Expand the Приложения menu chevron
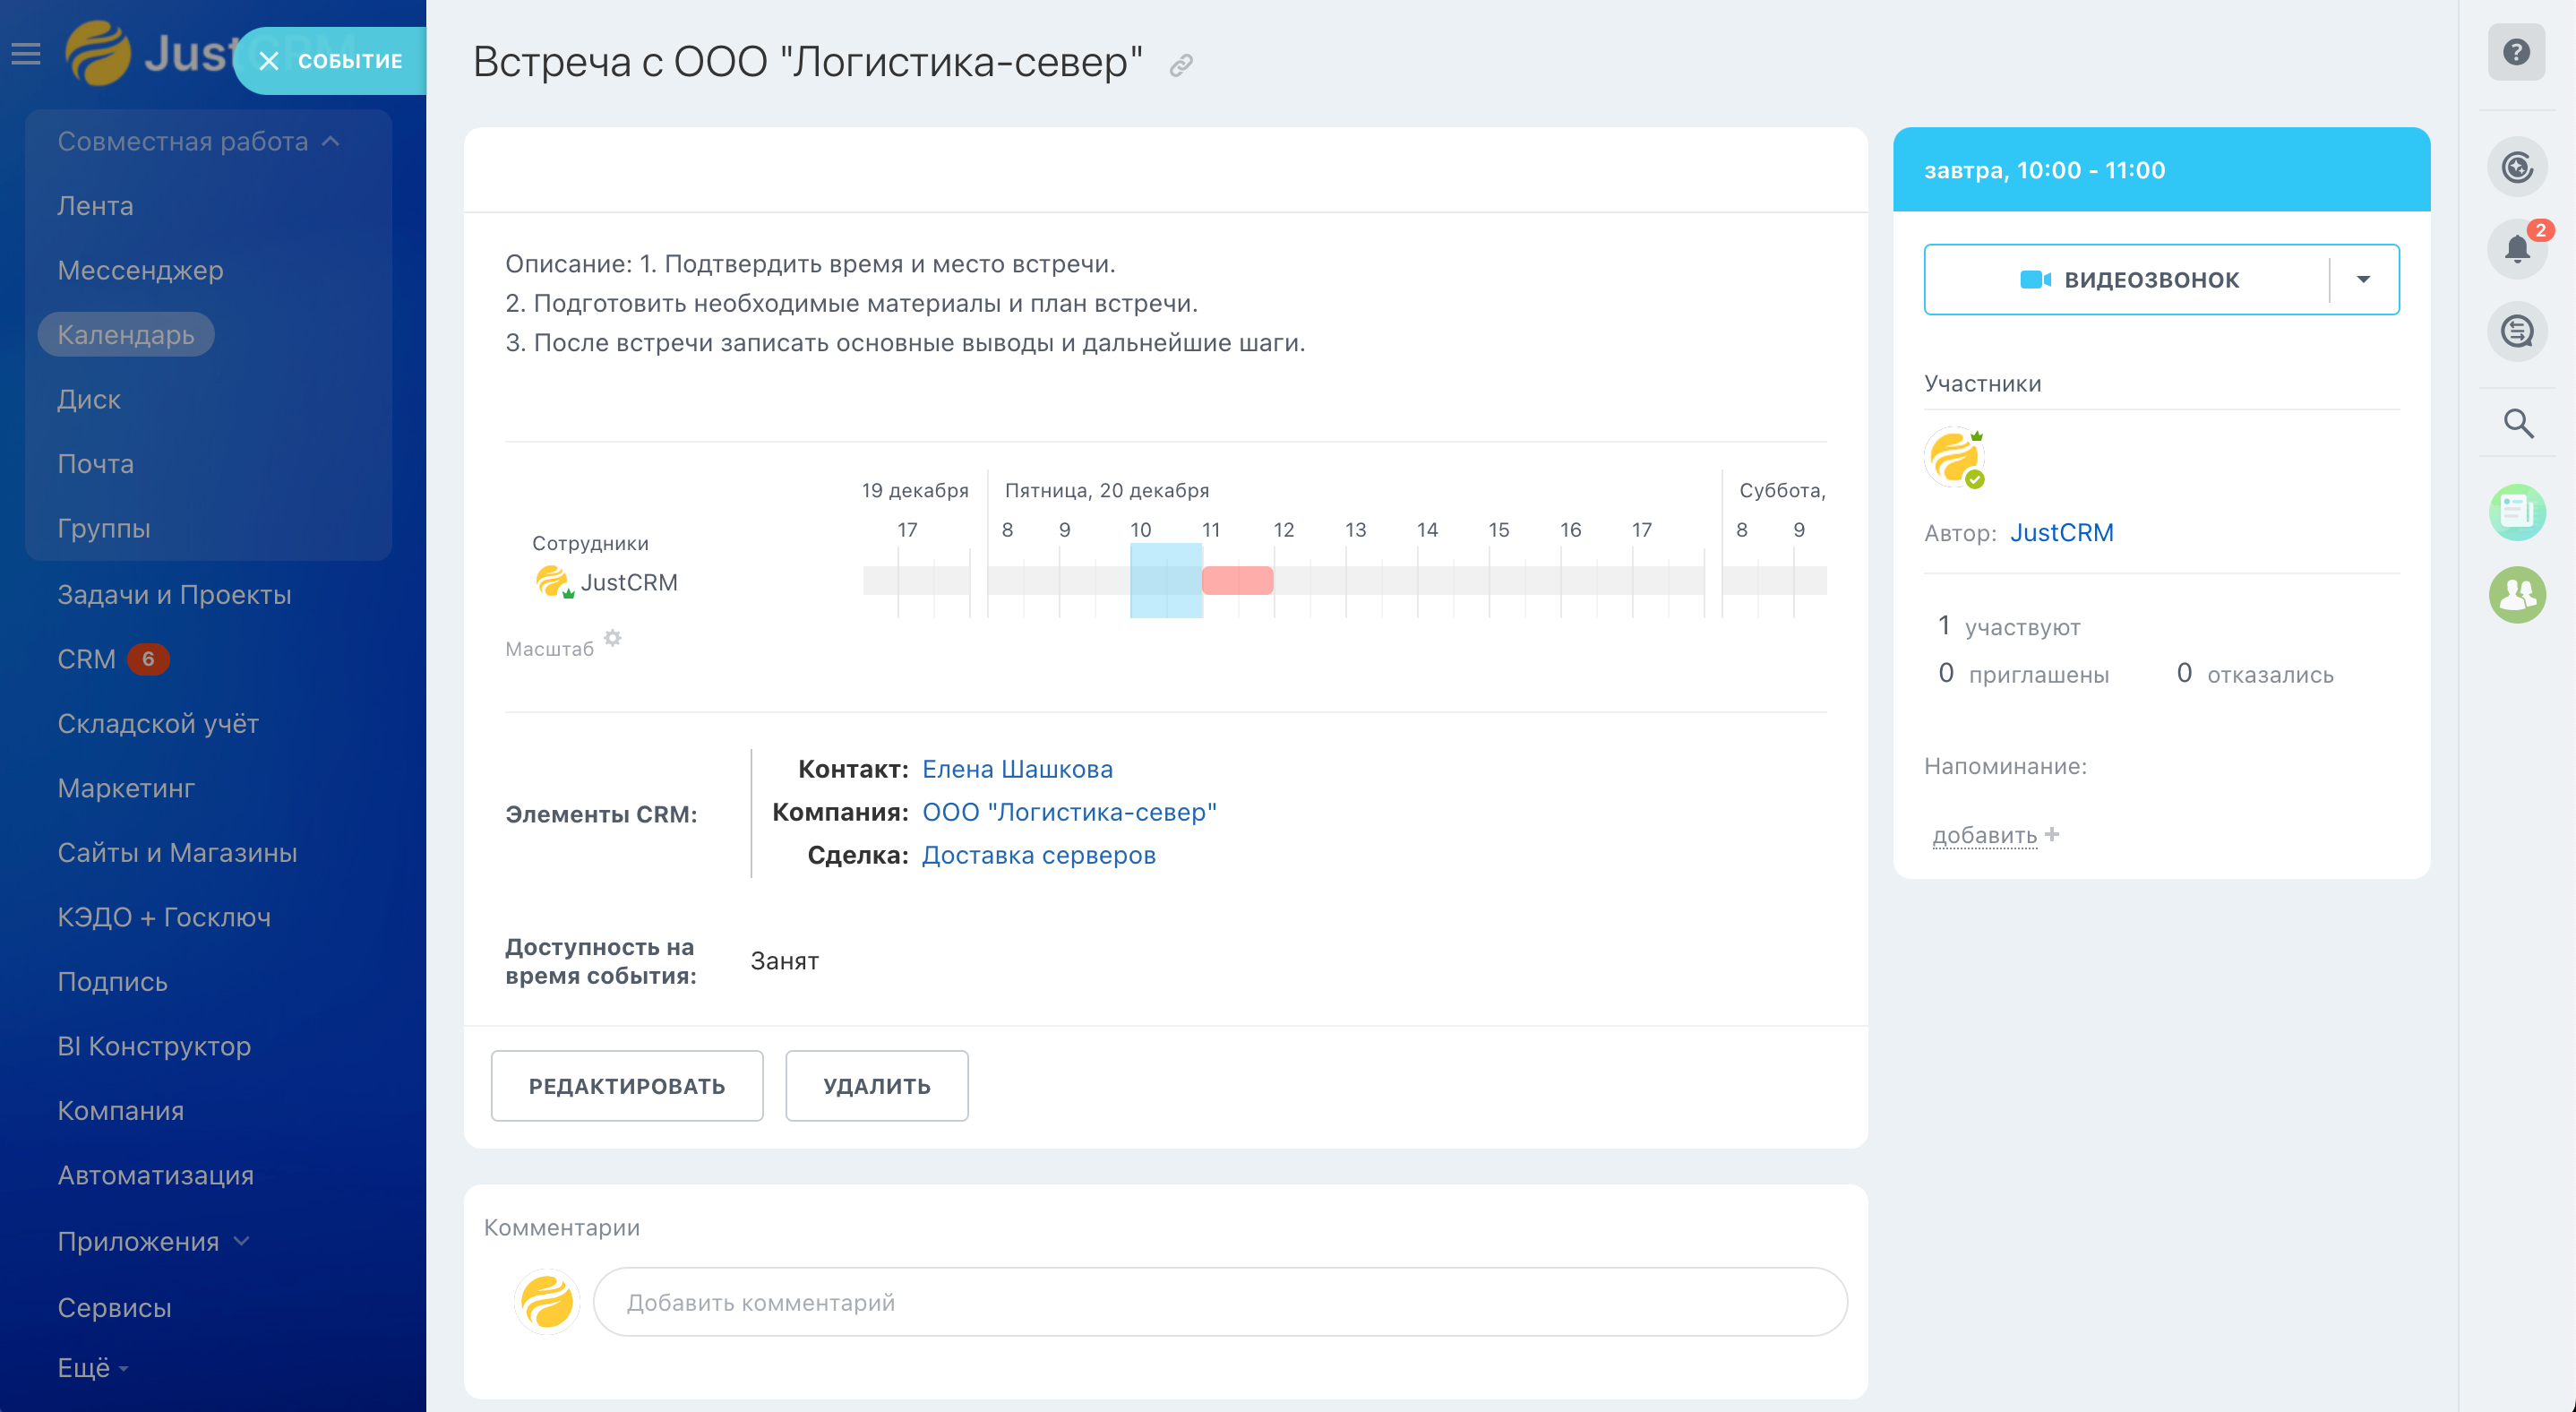The width and height of the screenshot is (2576, 1412). point(241,1241)
